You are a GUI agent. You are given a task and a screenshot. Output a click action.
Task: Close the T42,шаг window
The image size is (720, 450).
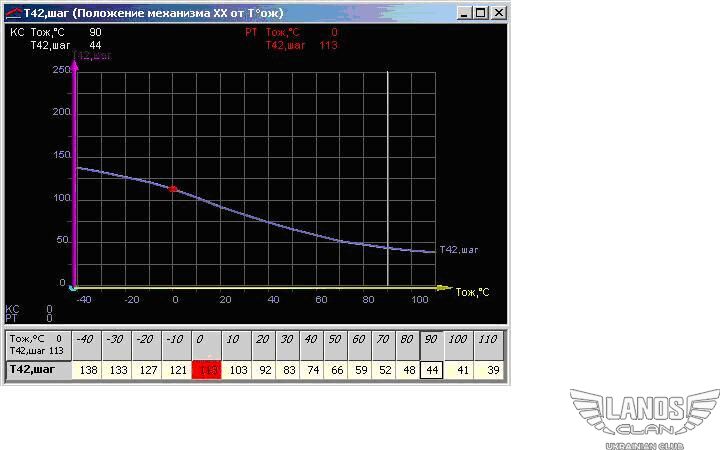(x=498, y=13)
